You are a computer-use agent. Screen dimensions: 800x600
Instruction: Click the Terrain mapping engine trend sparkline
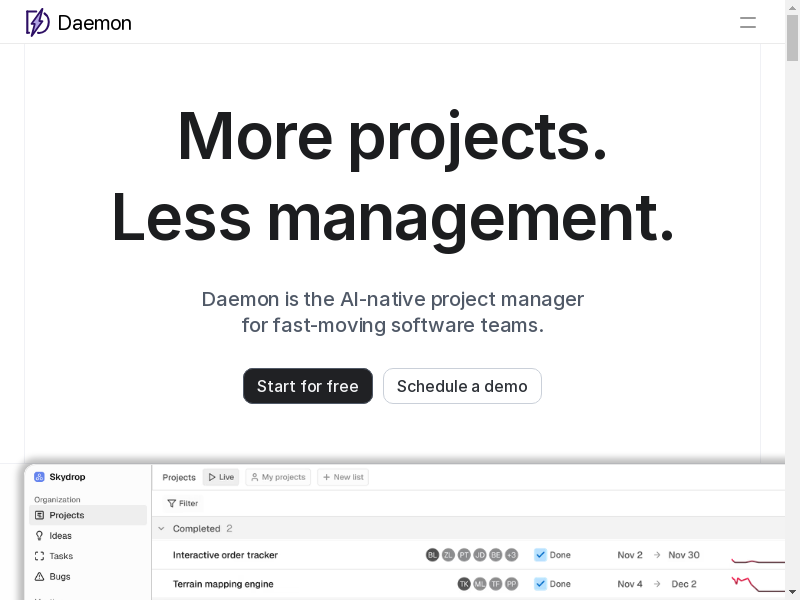click(x=757, y=583)
